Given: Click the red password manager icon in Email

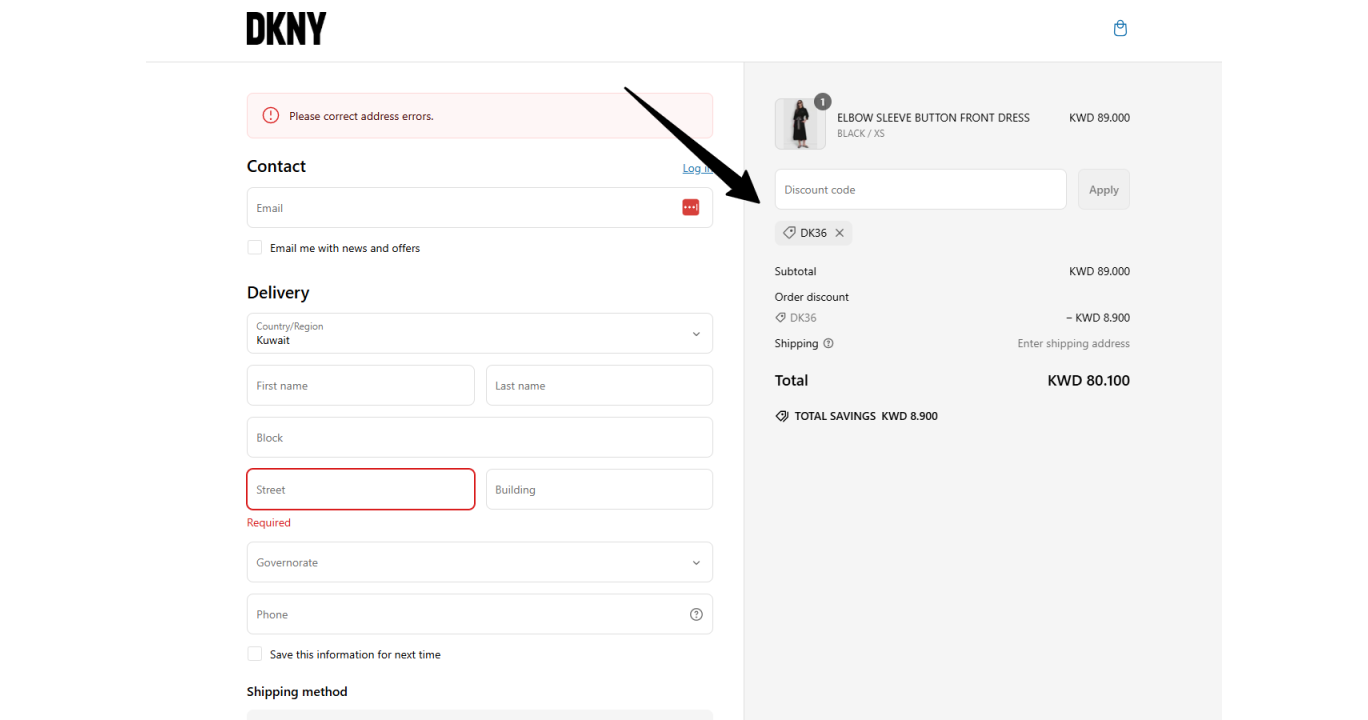Looking at the screenshot, I should point(691,207).
